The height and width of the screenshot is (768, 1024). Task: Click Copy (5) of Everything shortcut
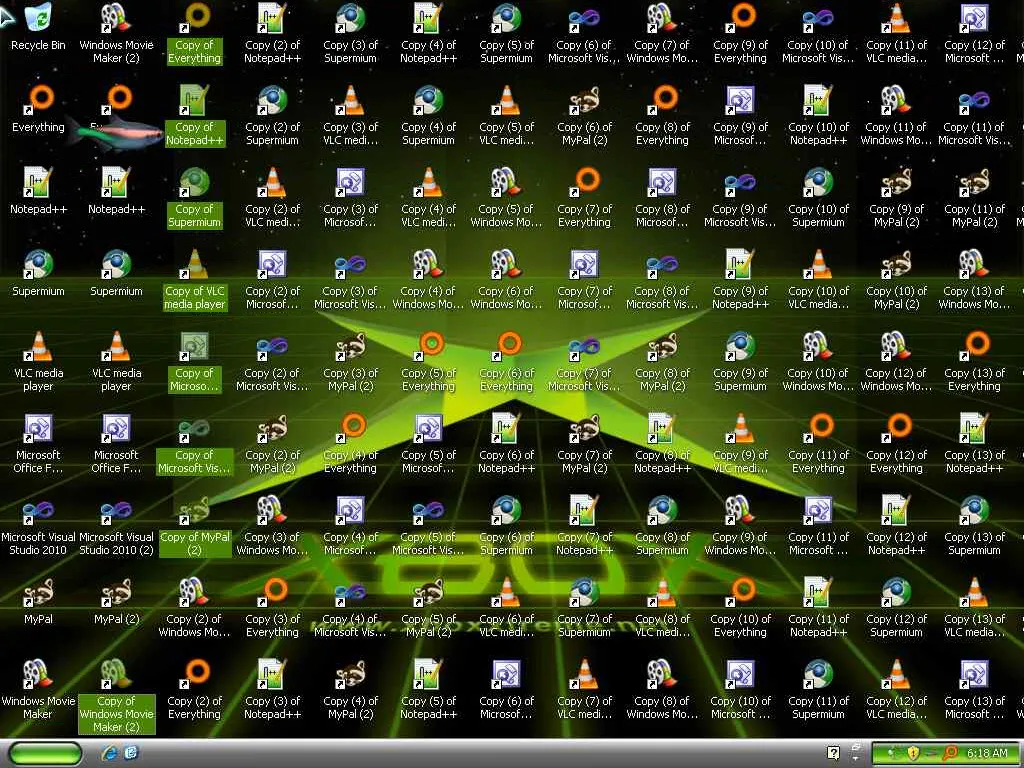click(428, 360)
